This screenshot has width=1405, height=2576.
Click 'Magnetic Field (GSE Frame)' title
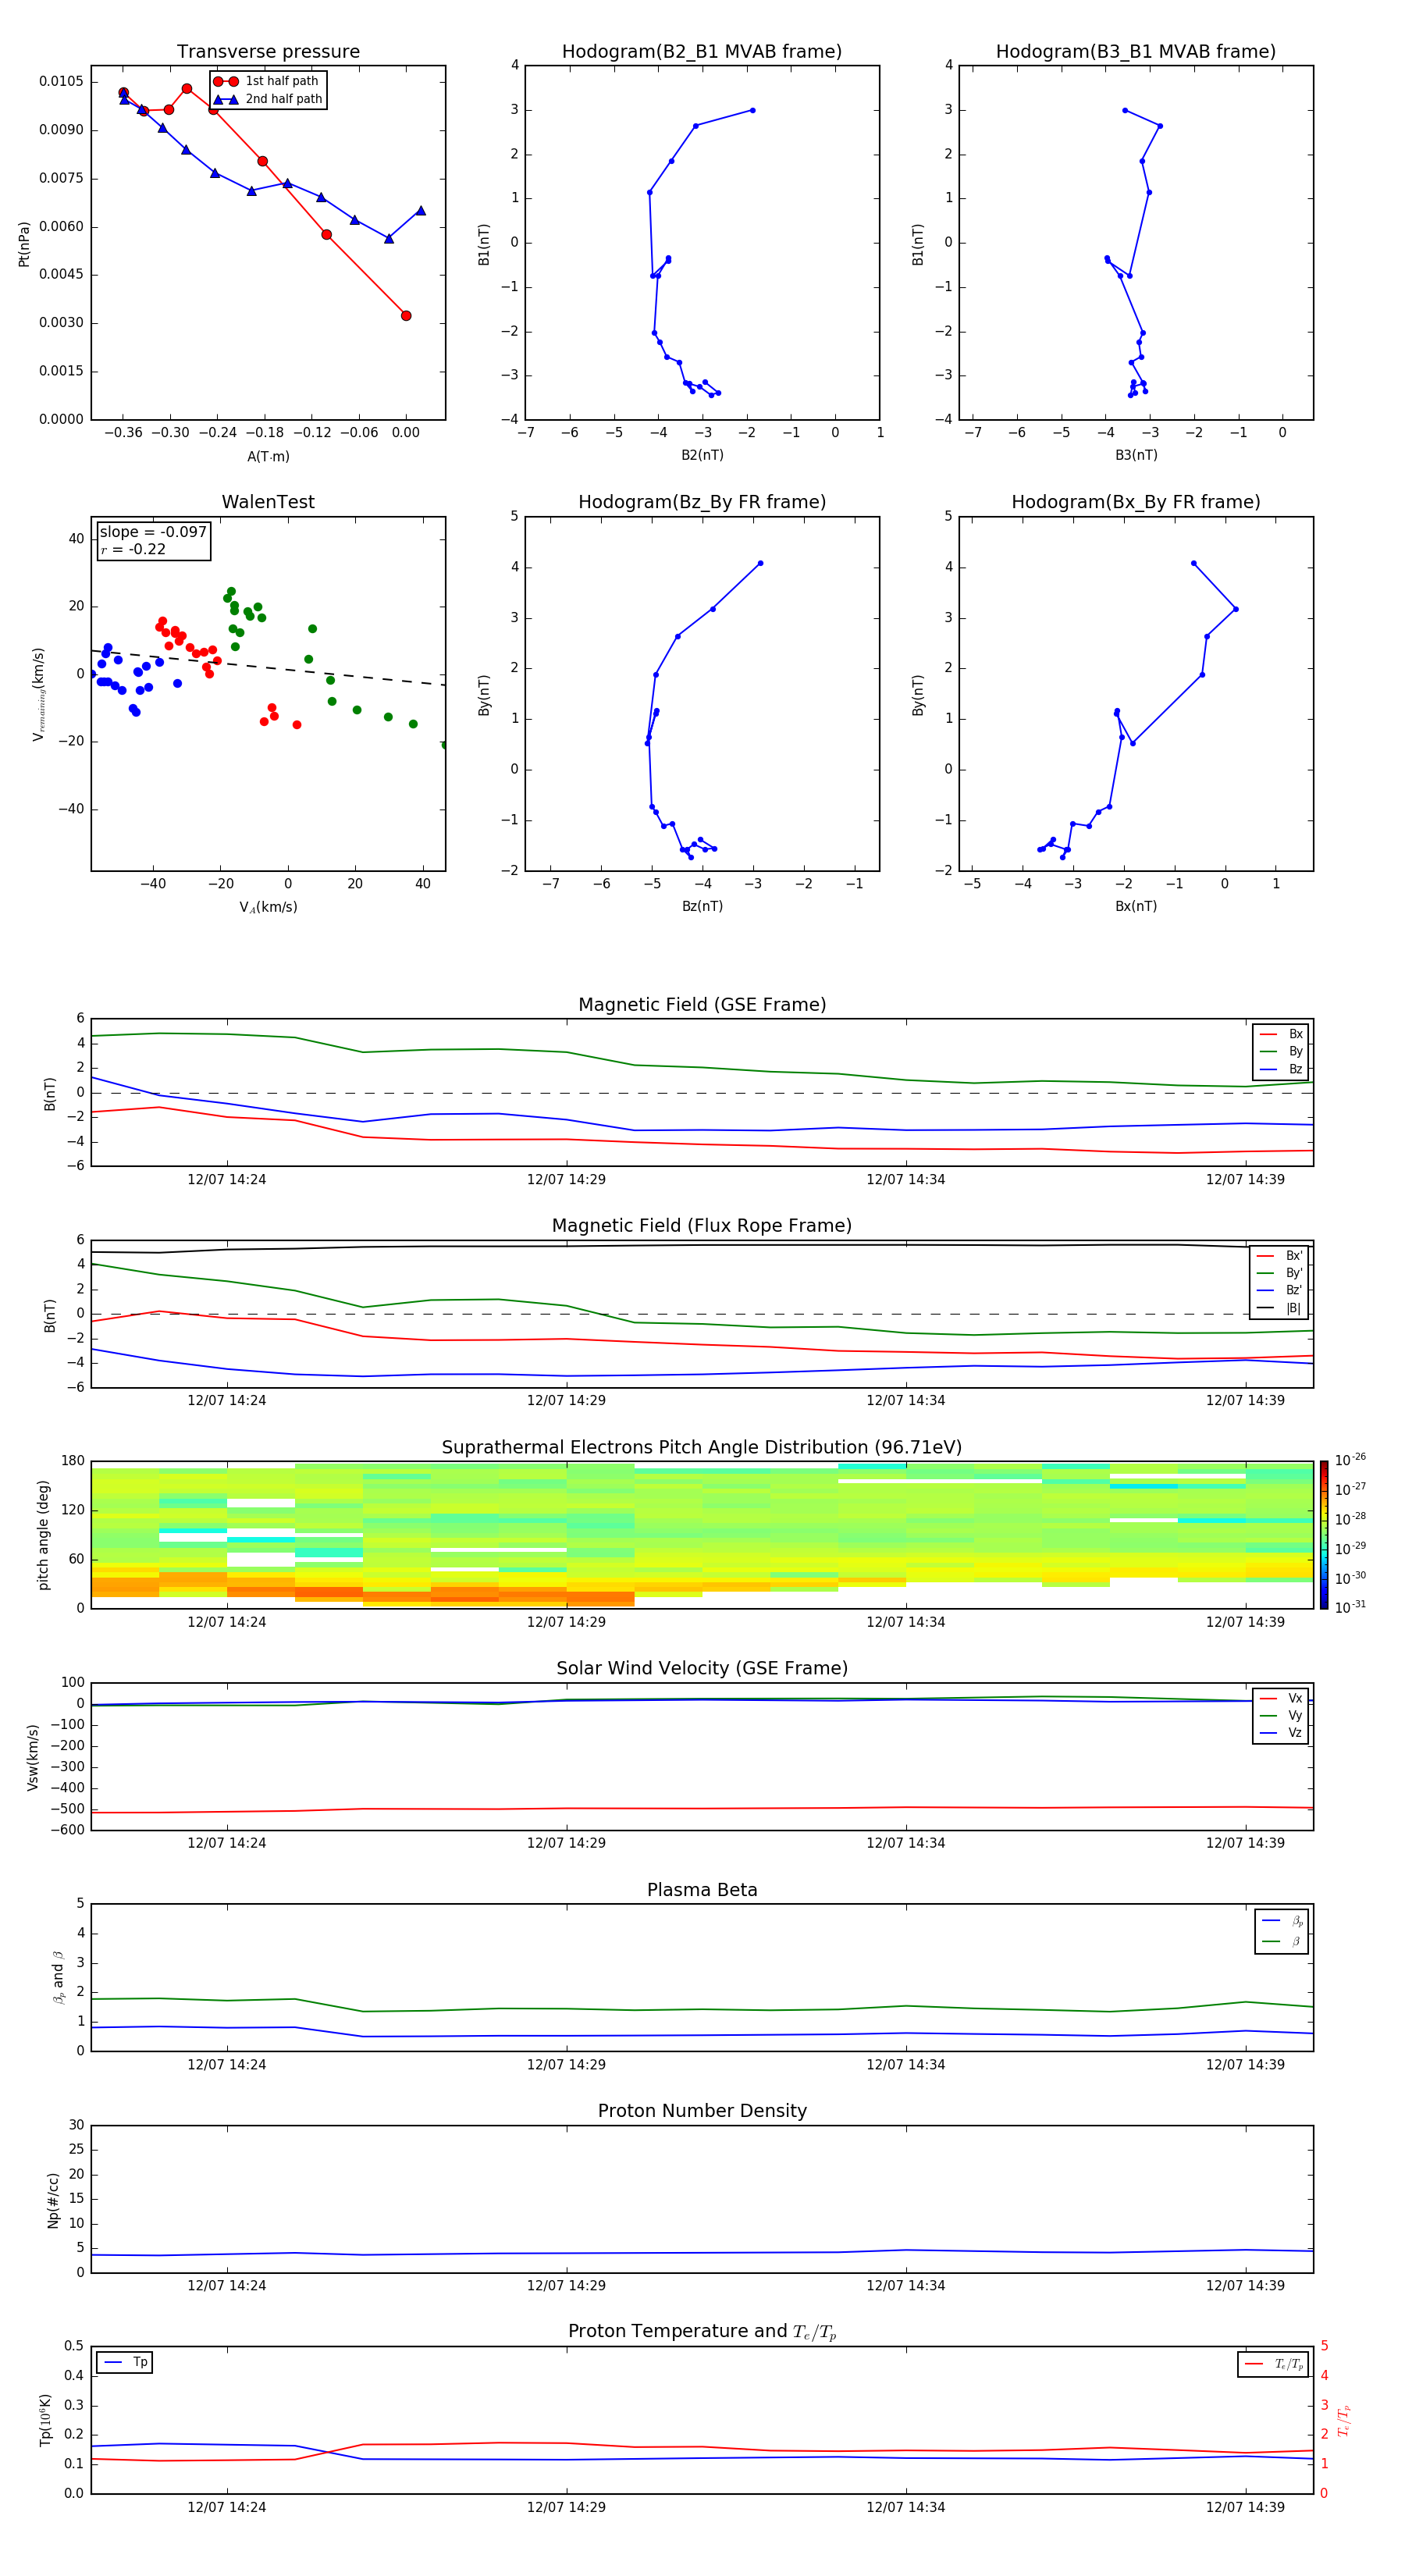(702, 1005)
